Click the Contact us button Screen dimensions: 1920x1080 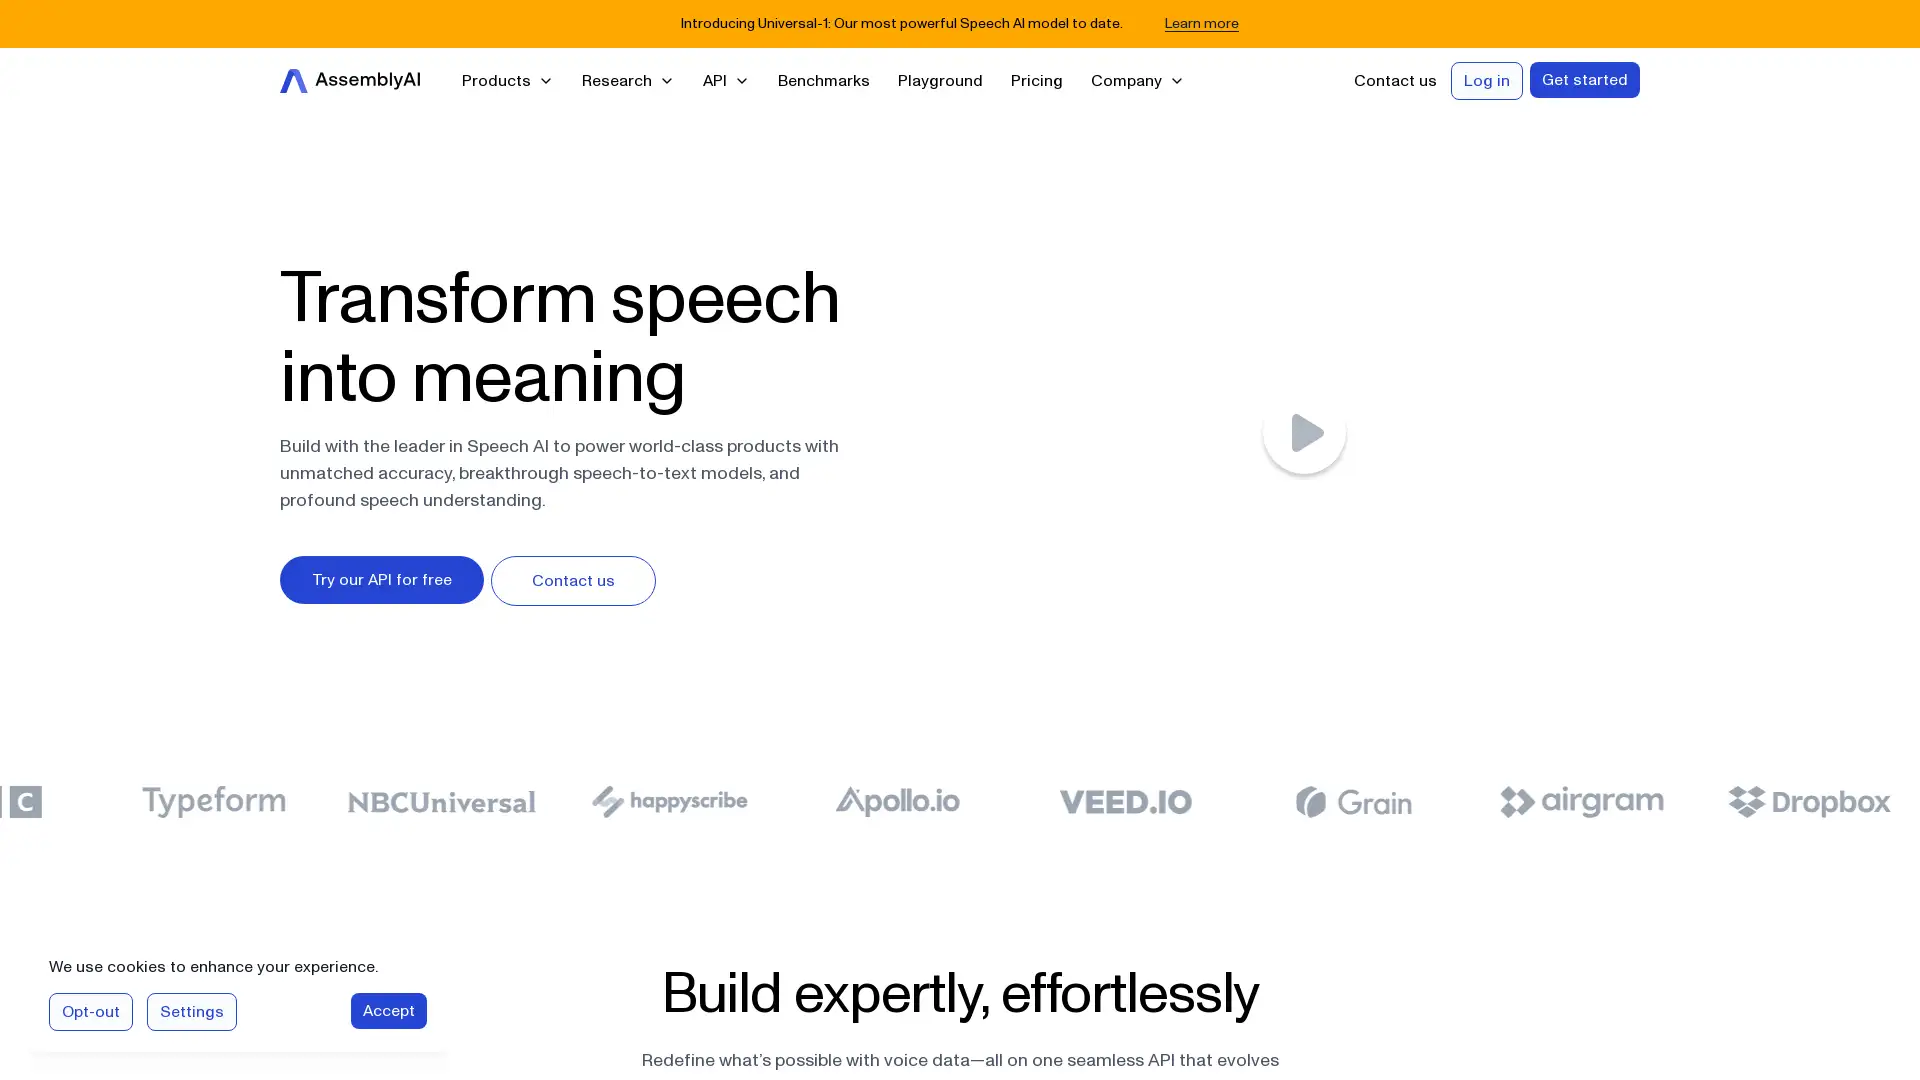pos(574,580)
